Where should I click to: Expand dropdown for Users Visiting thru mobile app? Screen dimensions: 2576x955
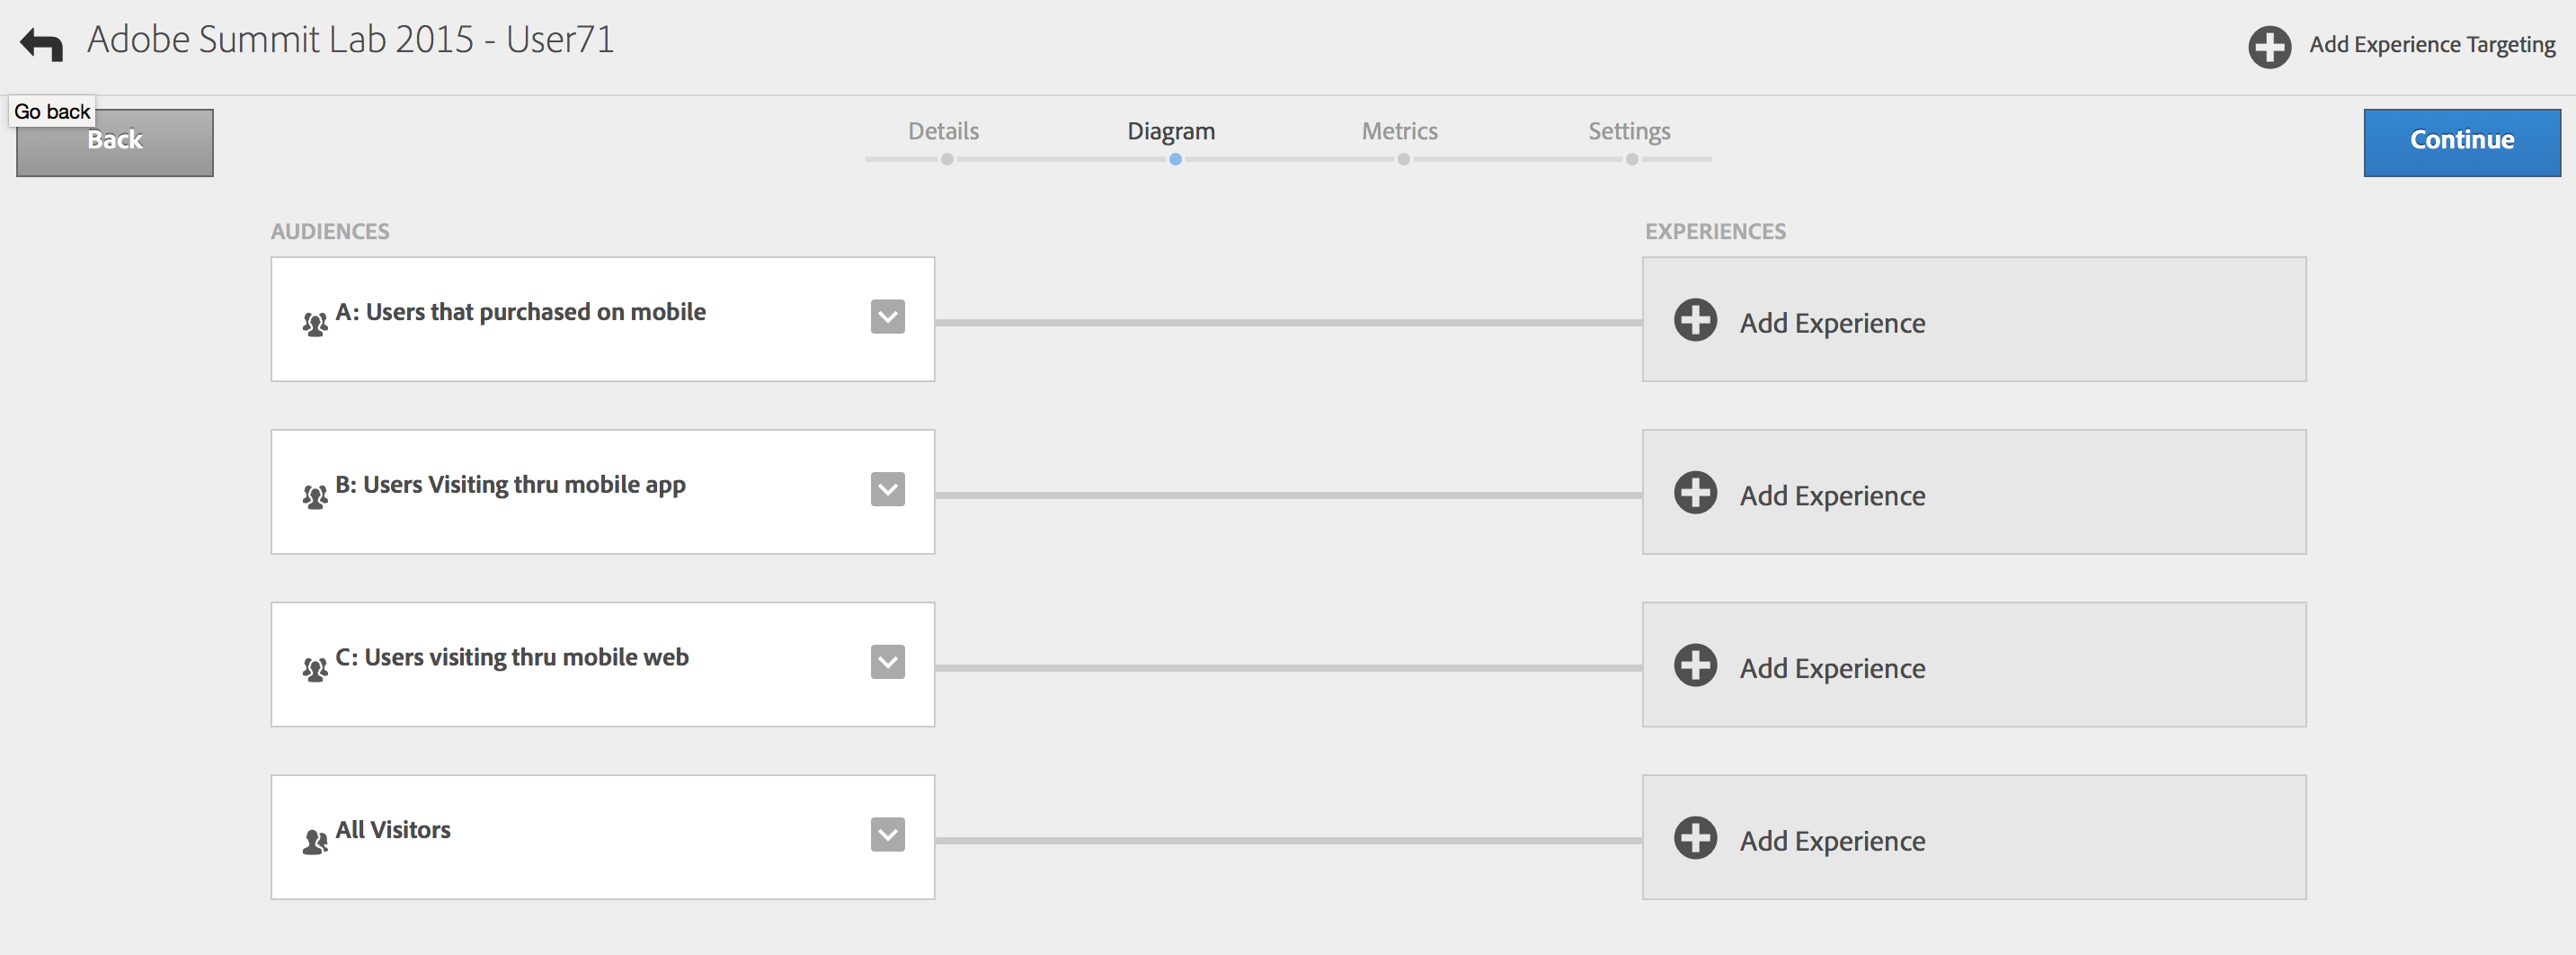coord(887,490)
